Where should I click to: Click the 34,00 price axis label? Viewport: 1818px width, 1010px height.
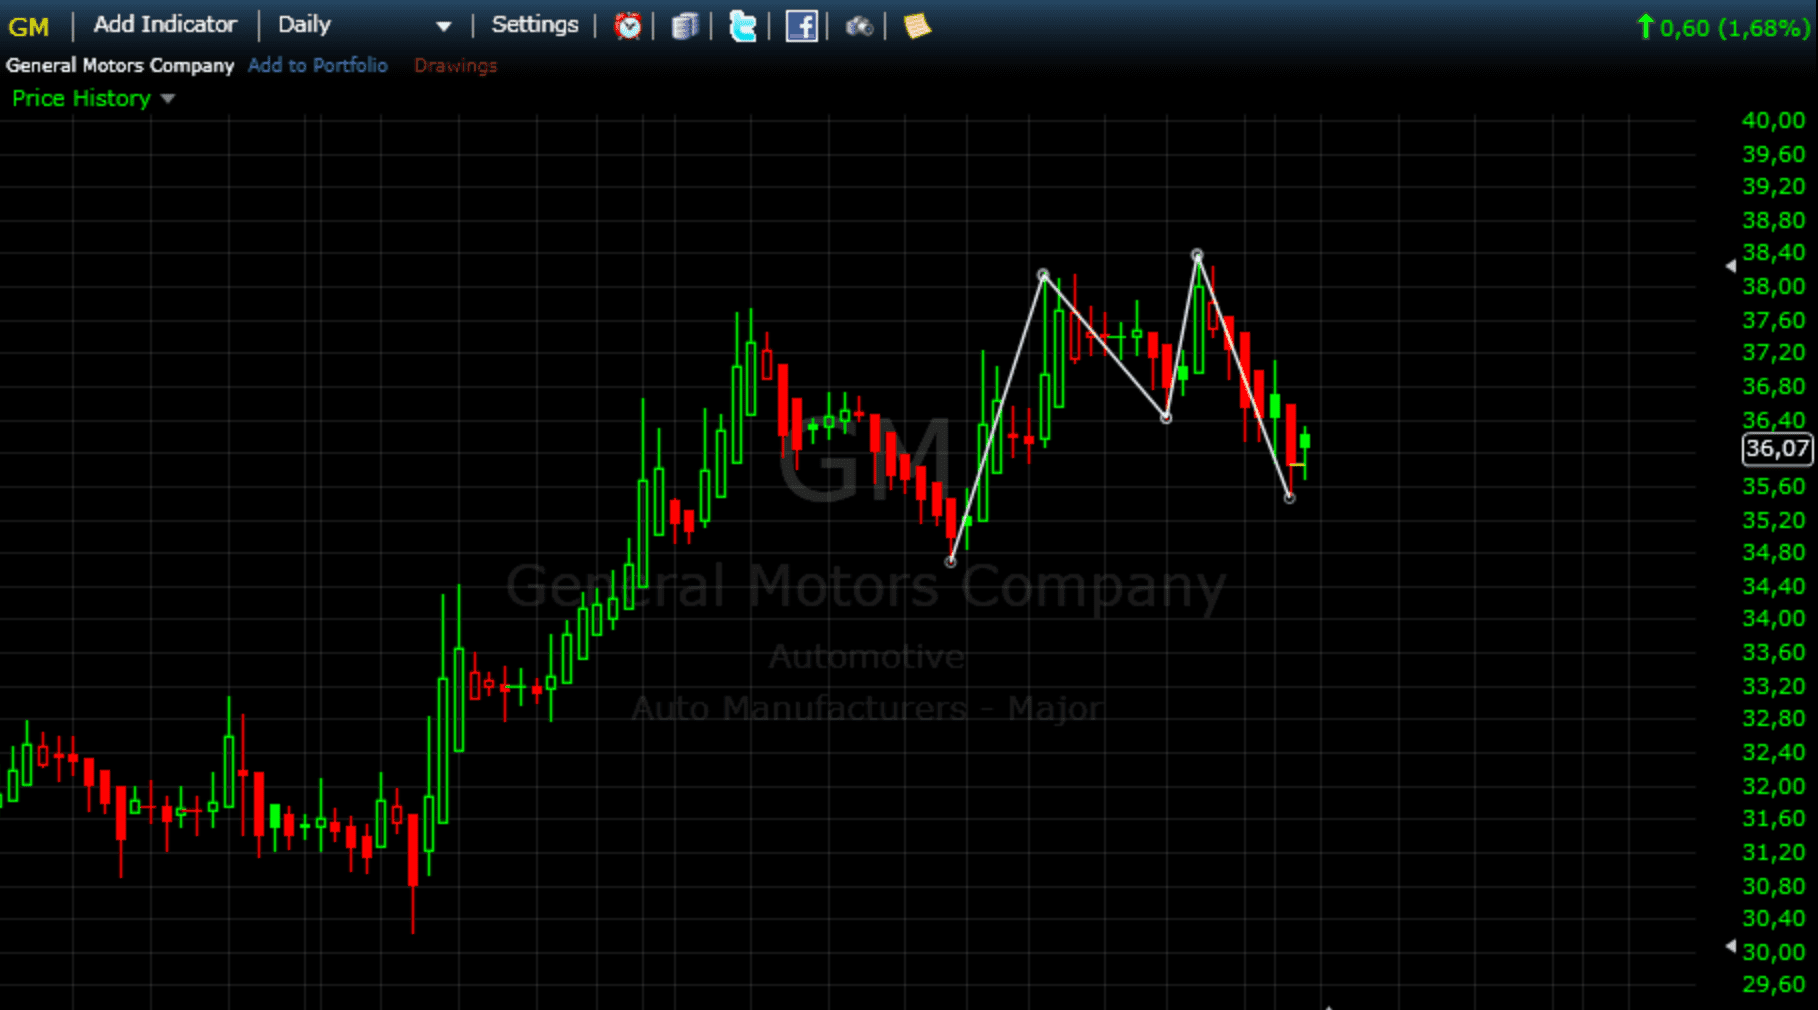pos(1773,618)
